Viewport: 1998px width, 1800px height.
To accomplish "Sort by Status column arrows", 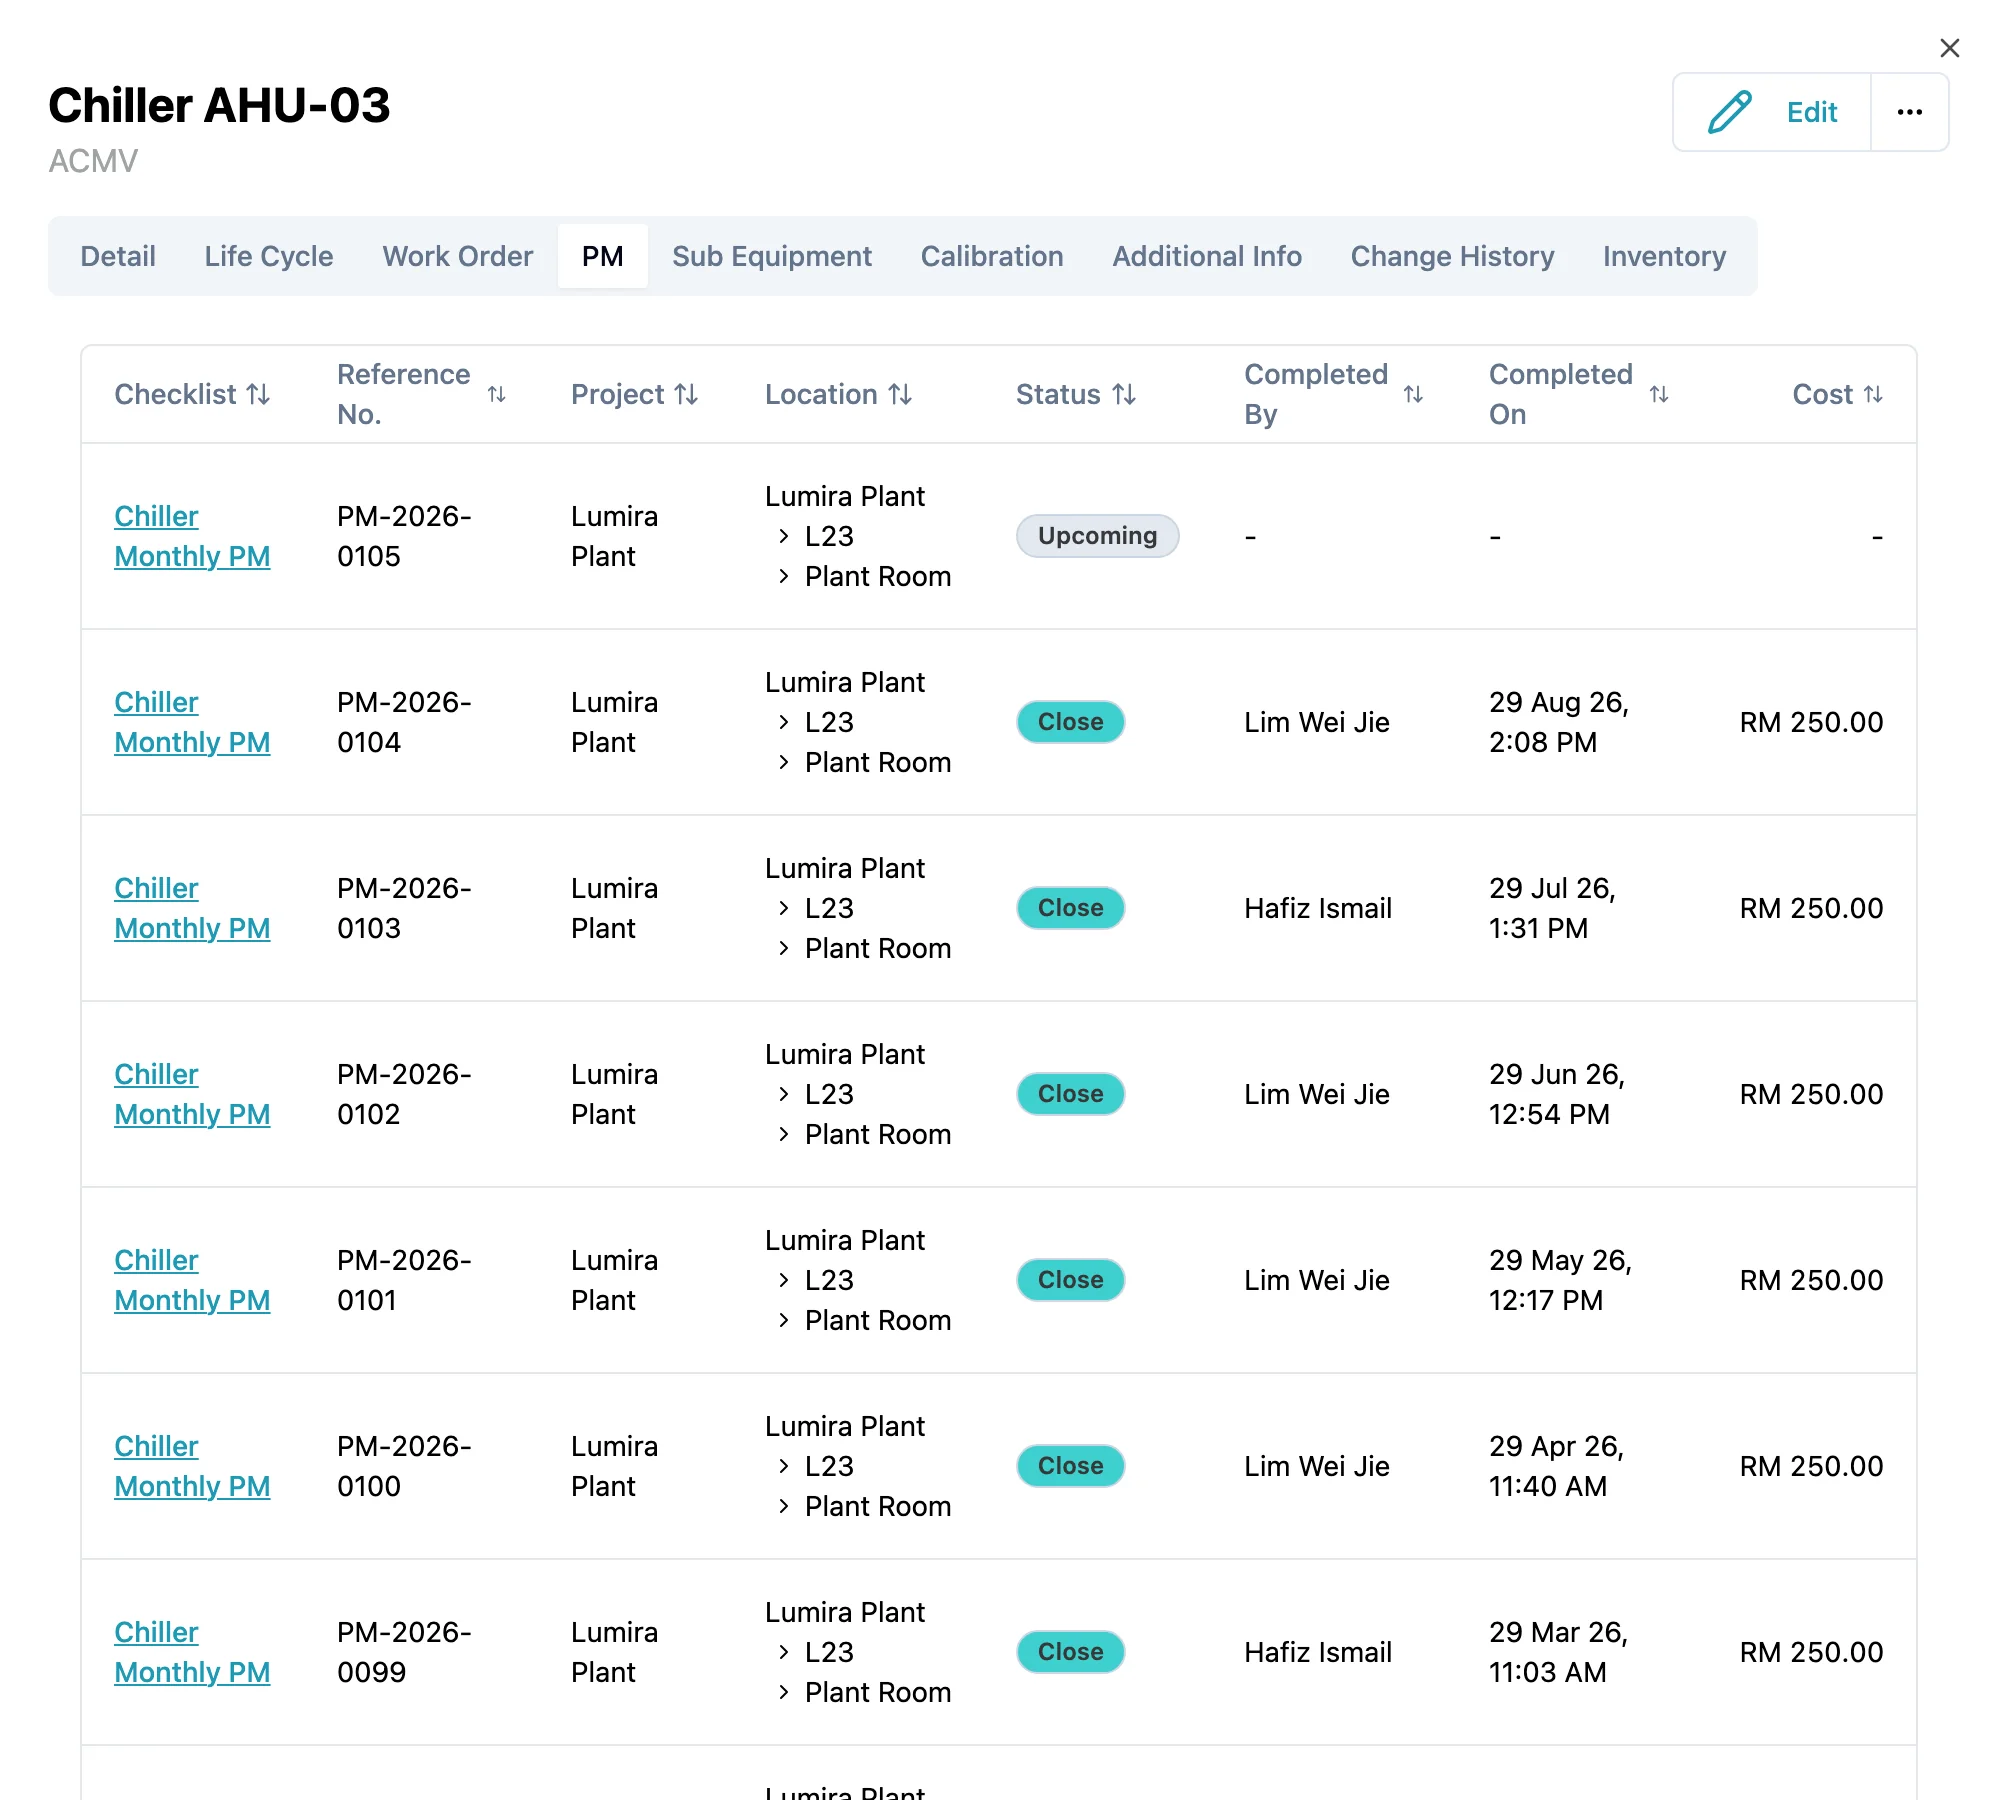I will click(x=1124, y=394).
